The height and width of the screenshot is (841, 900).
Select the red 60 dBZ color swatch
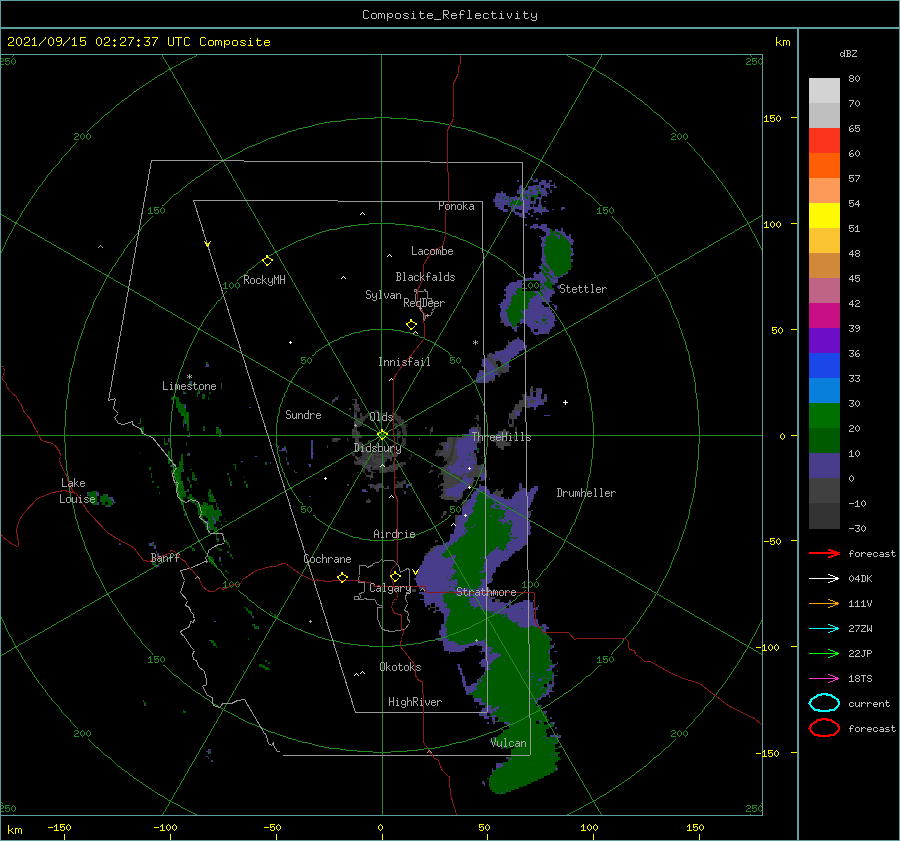[824, 141]
